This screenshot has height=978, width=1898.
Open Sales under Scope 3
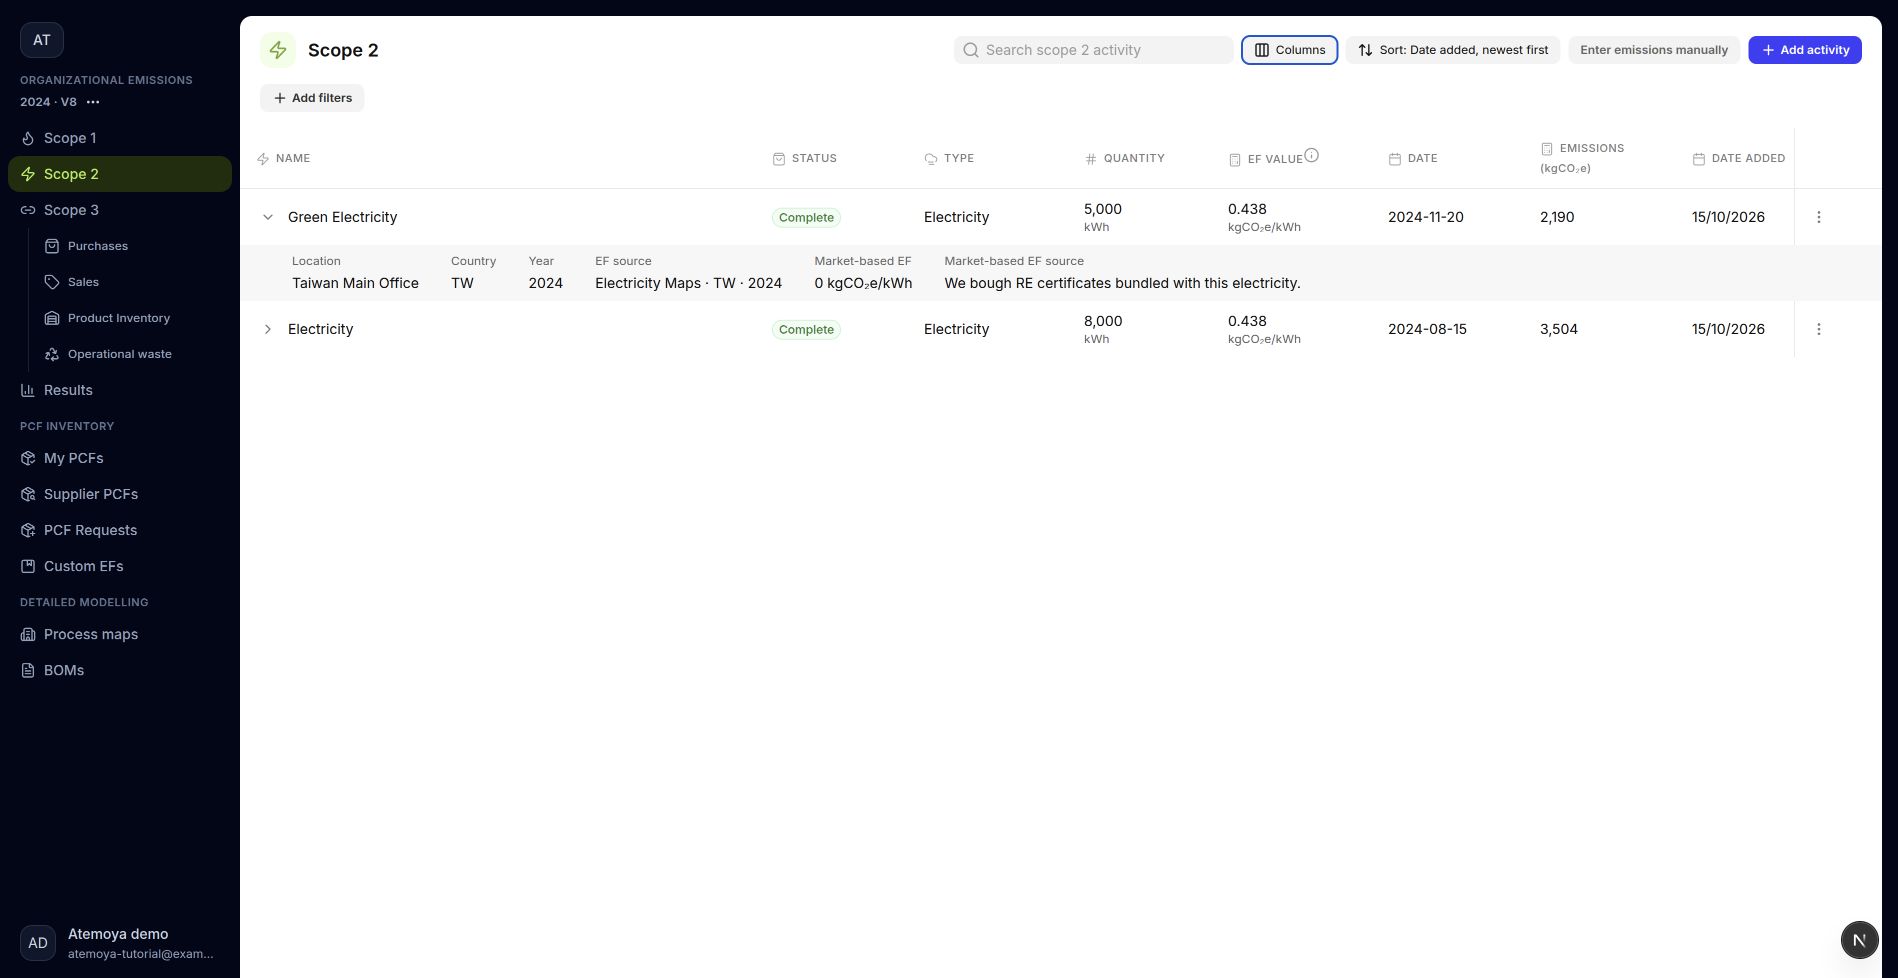coord(134,282)
